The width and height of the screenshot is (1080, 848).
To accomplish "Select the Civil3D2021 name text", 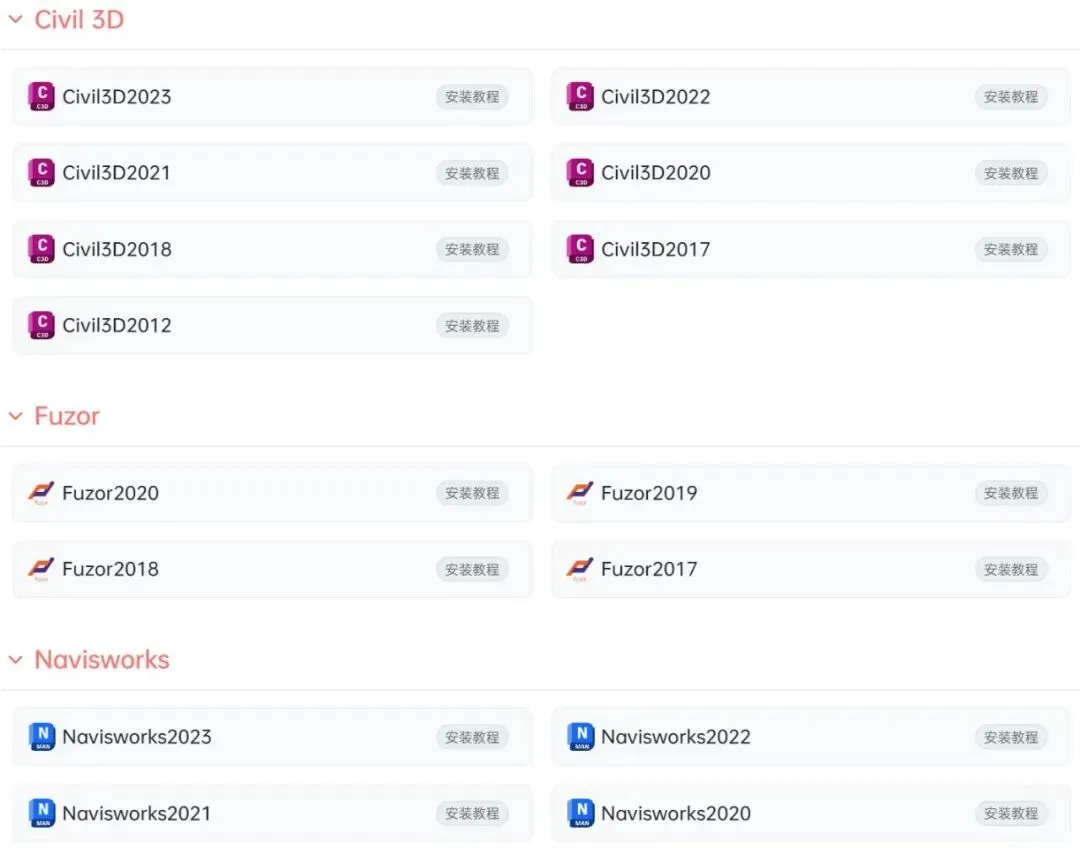I will tap(116, 173).
